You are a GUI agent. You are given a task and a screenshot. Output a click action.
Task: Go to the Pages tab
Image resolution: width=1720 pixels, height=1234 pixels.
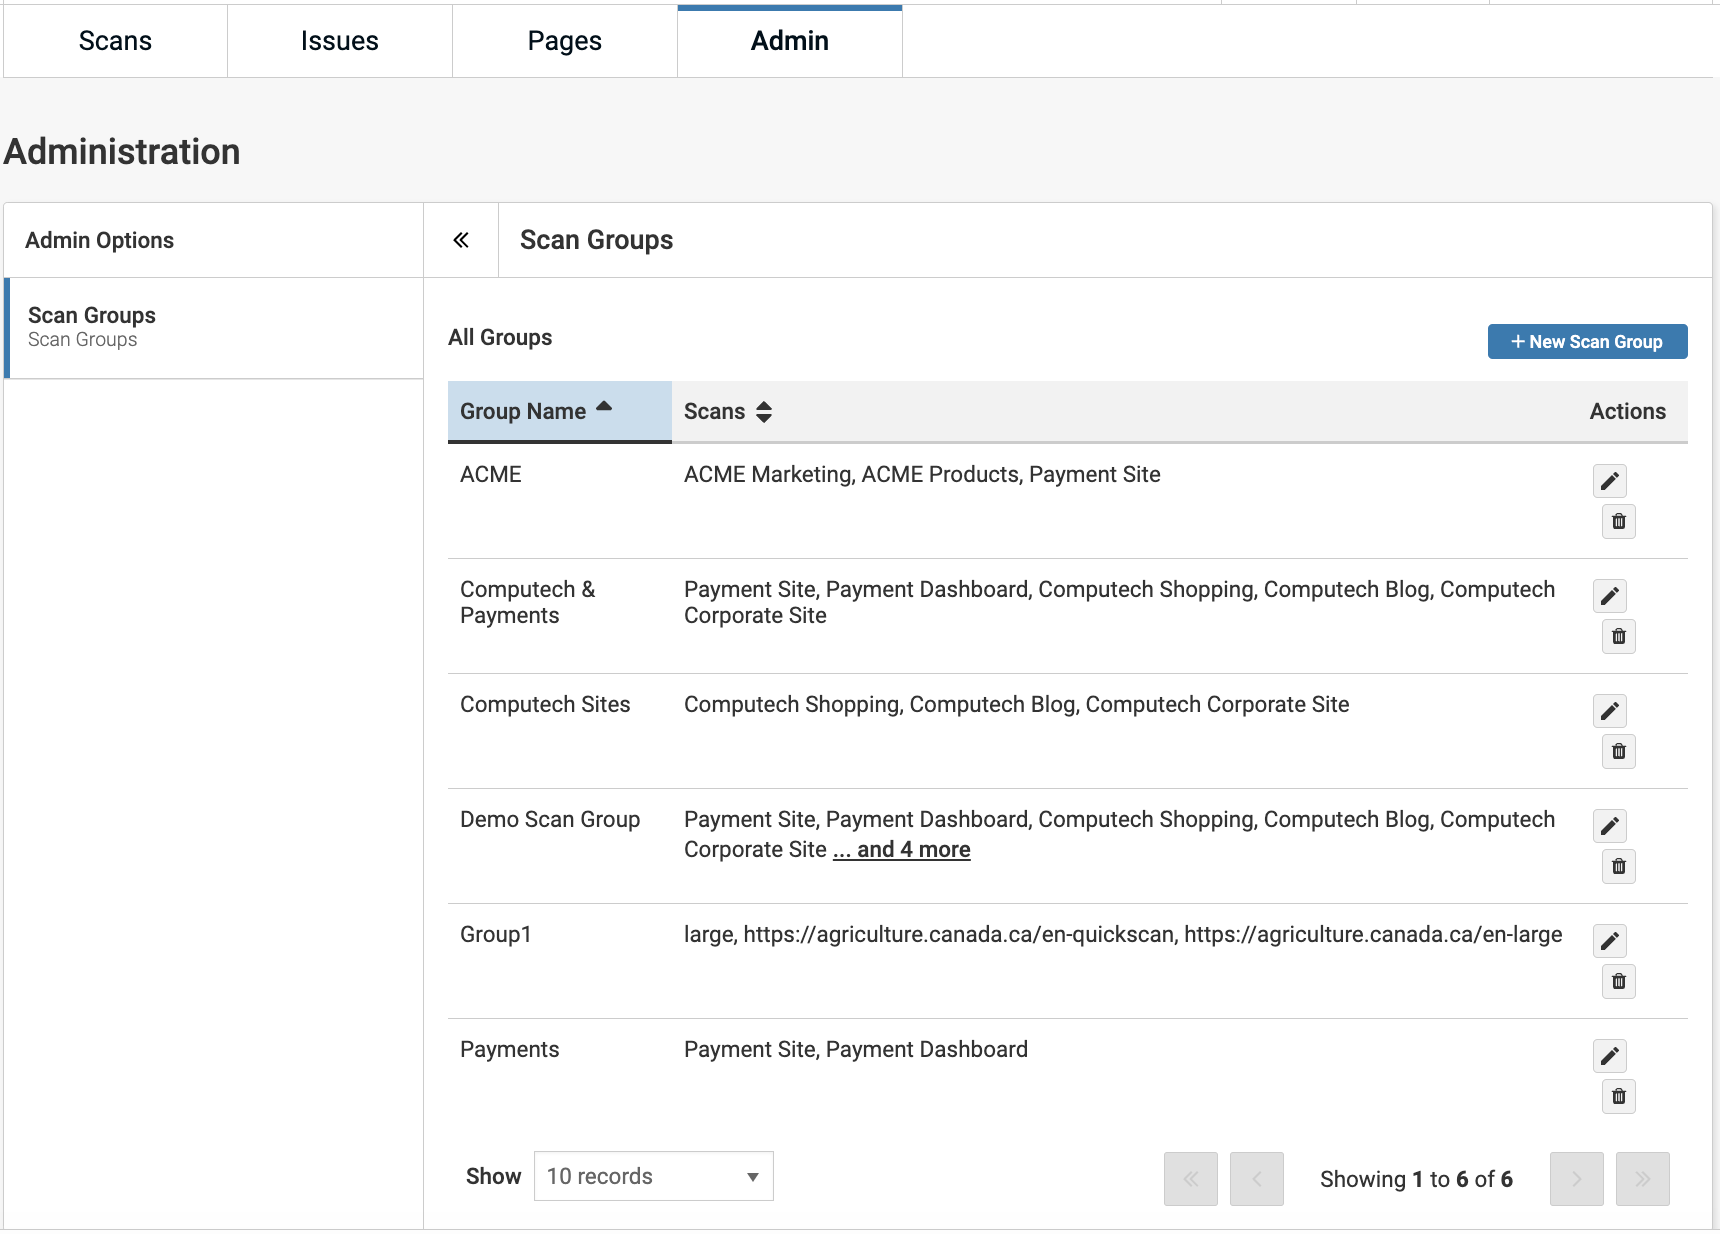(565, 41)
